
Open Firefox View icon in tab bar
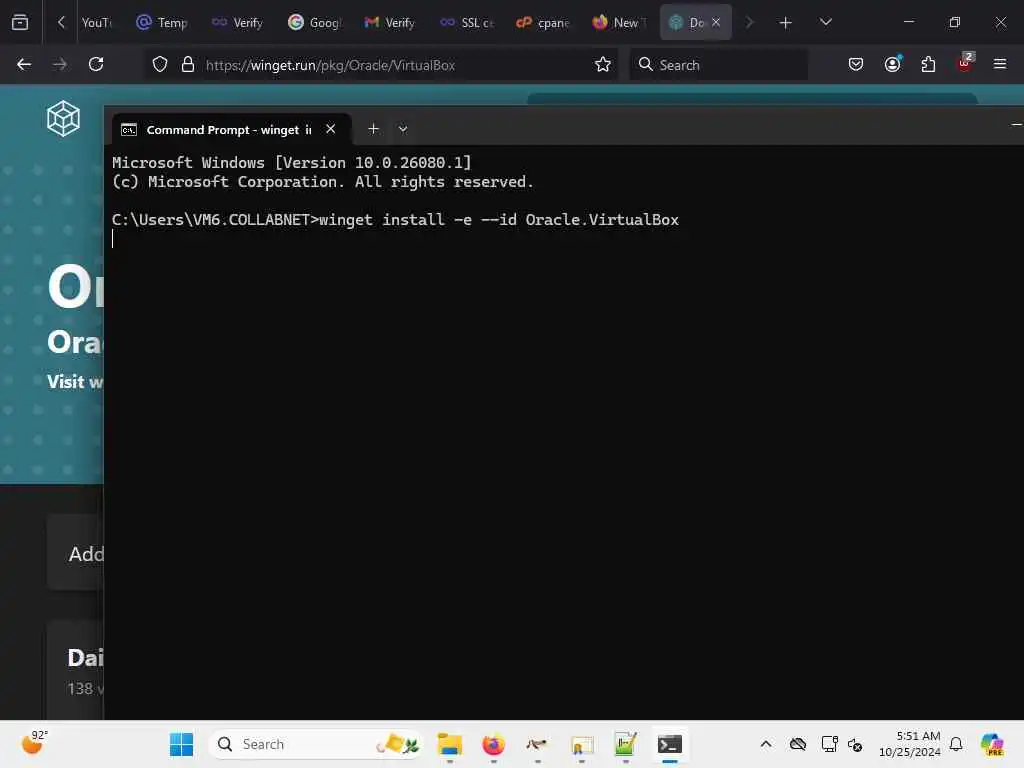tap(20, 22)
